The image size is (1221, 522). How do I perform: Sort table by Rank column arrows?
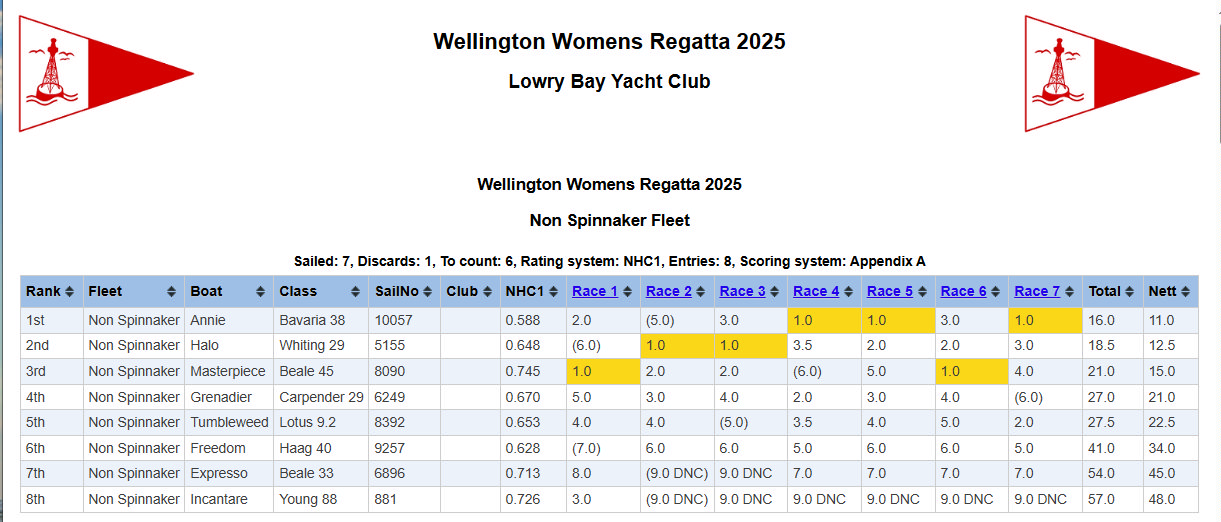pyautogui.click(x=69, y=292)
